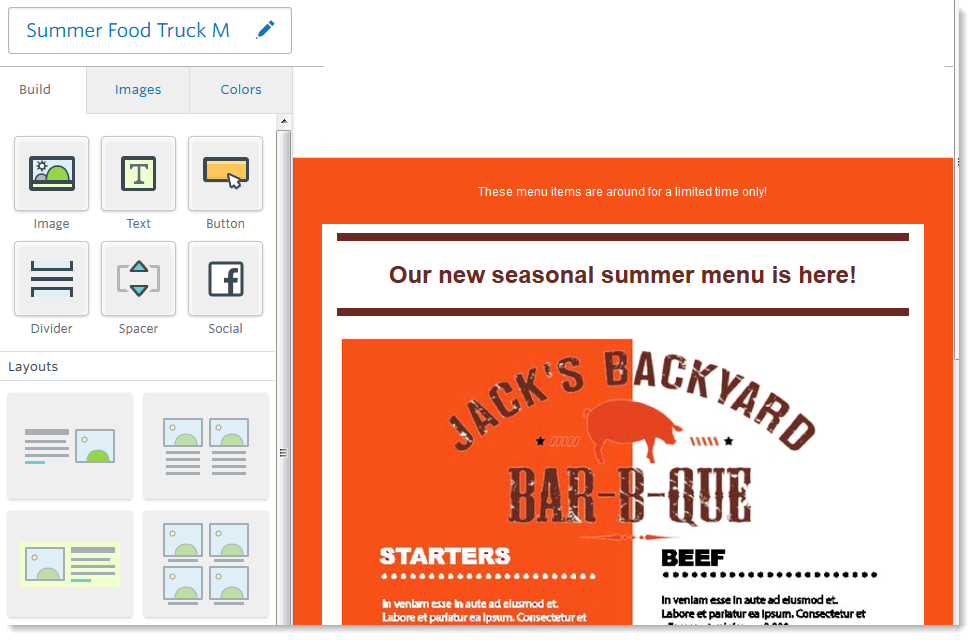The width and height of the screenshot is (974, 640).
Task: Select the Spacer block icon
Action: coord(138,279)
